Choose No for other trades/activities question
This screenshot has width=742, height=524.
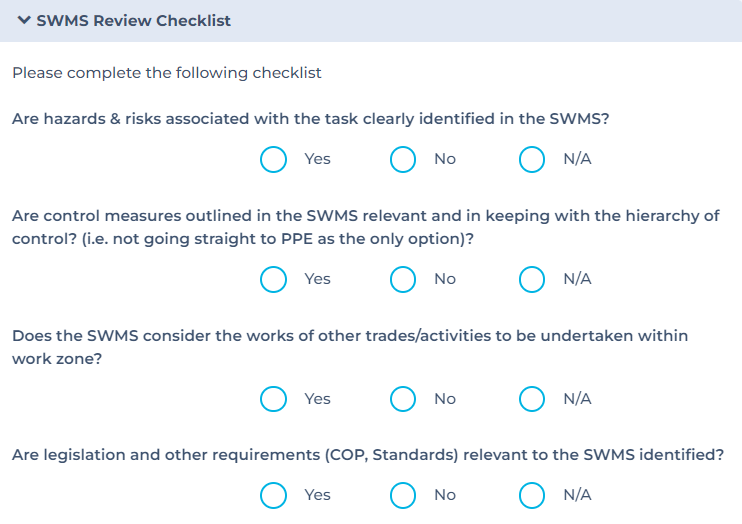pyautogui.click(x=403, y=399)
